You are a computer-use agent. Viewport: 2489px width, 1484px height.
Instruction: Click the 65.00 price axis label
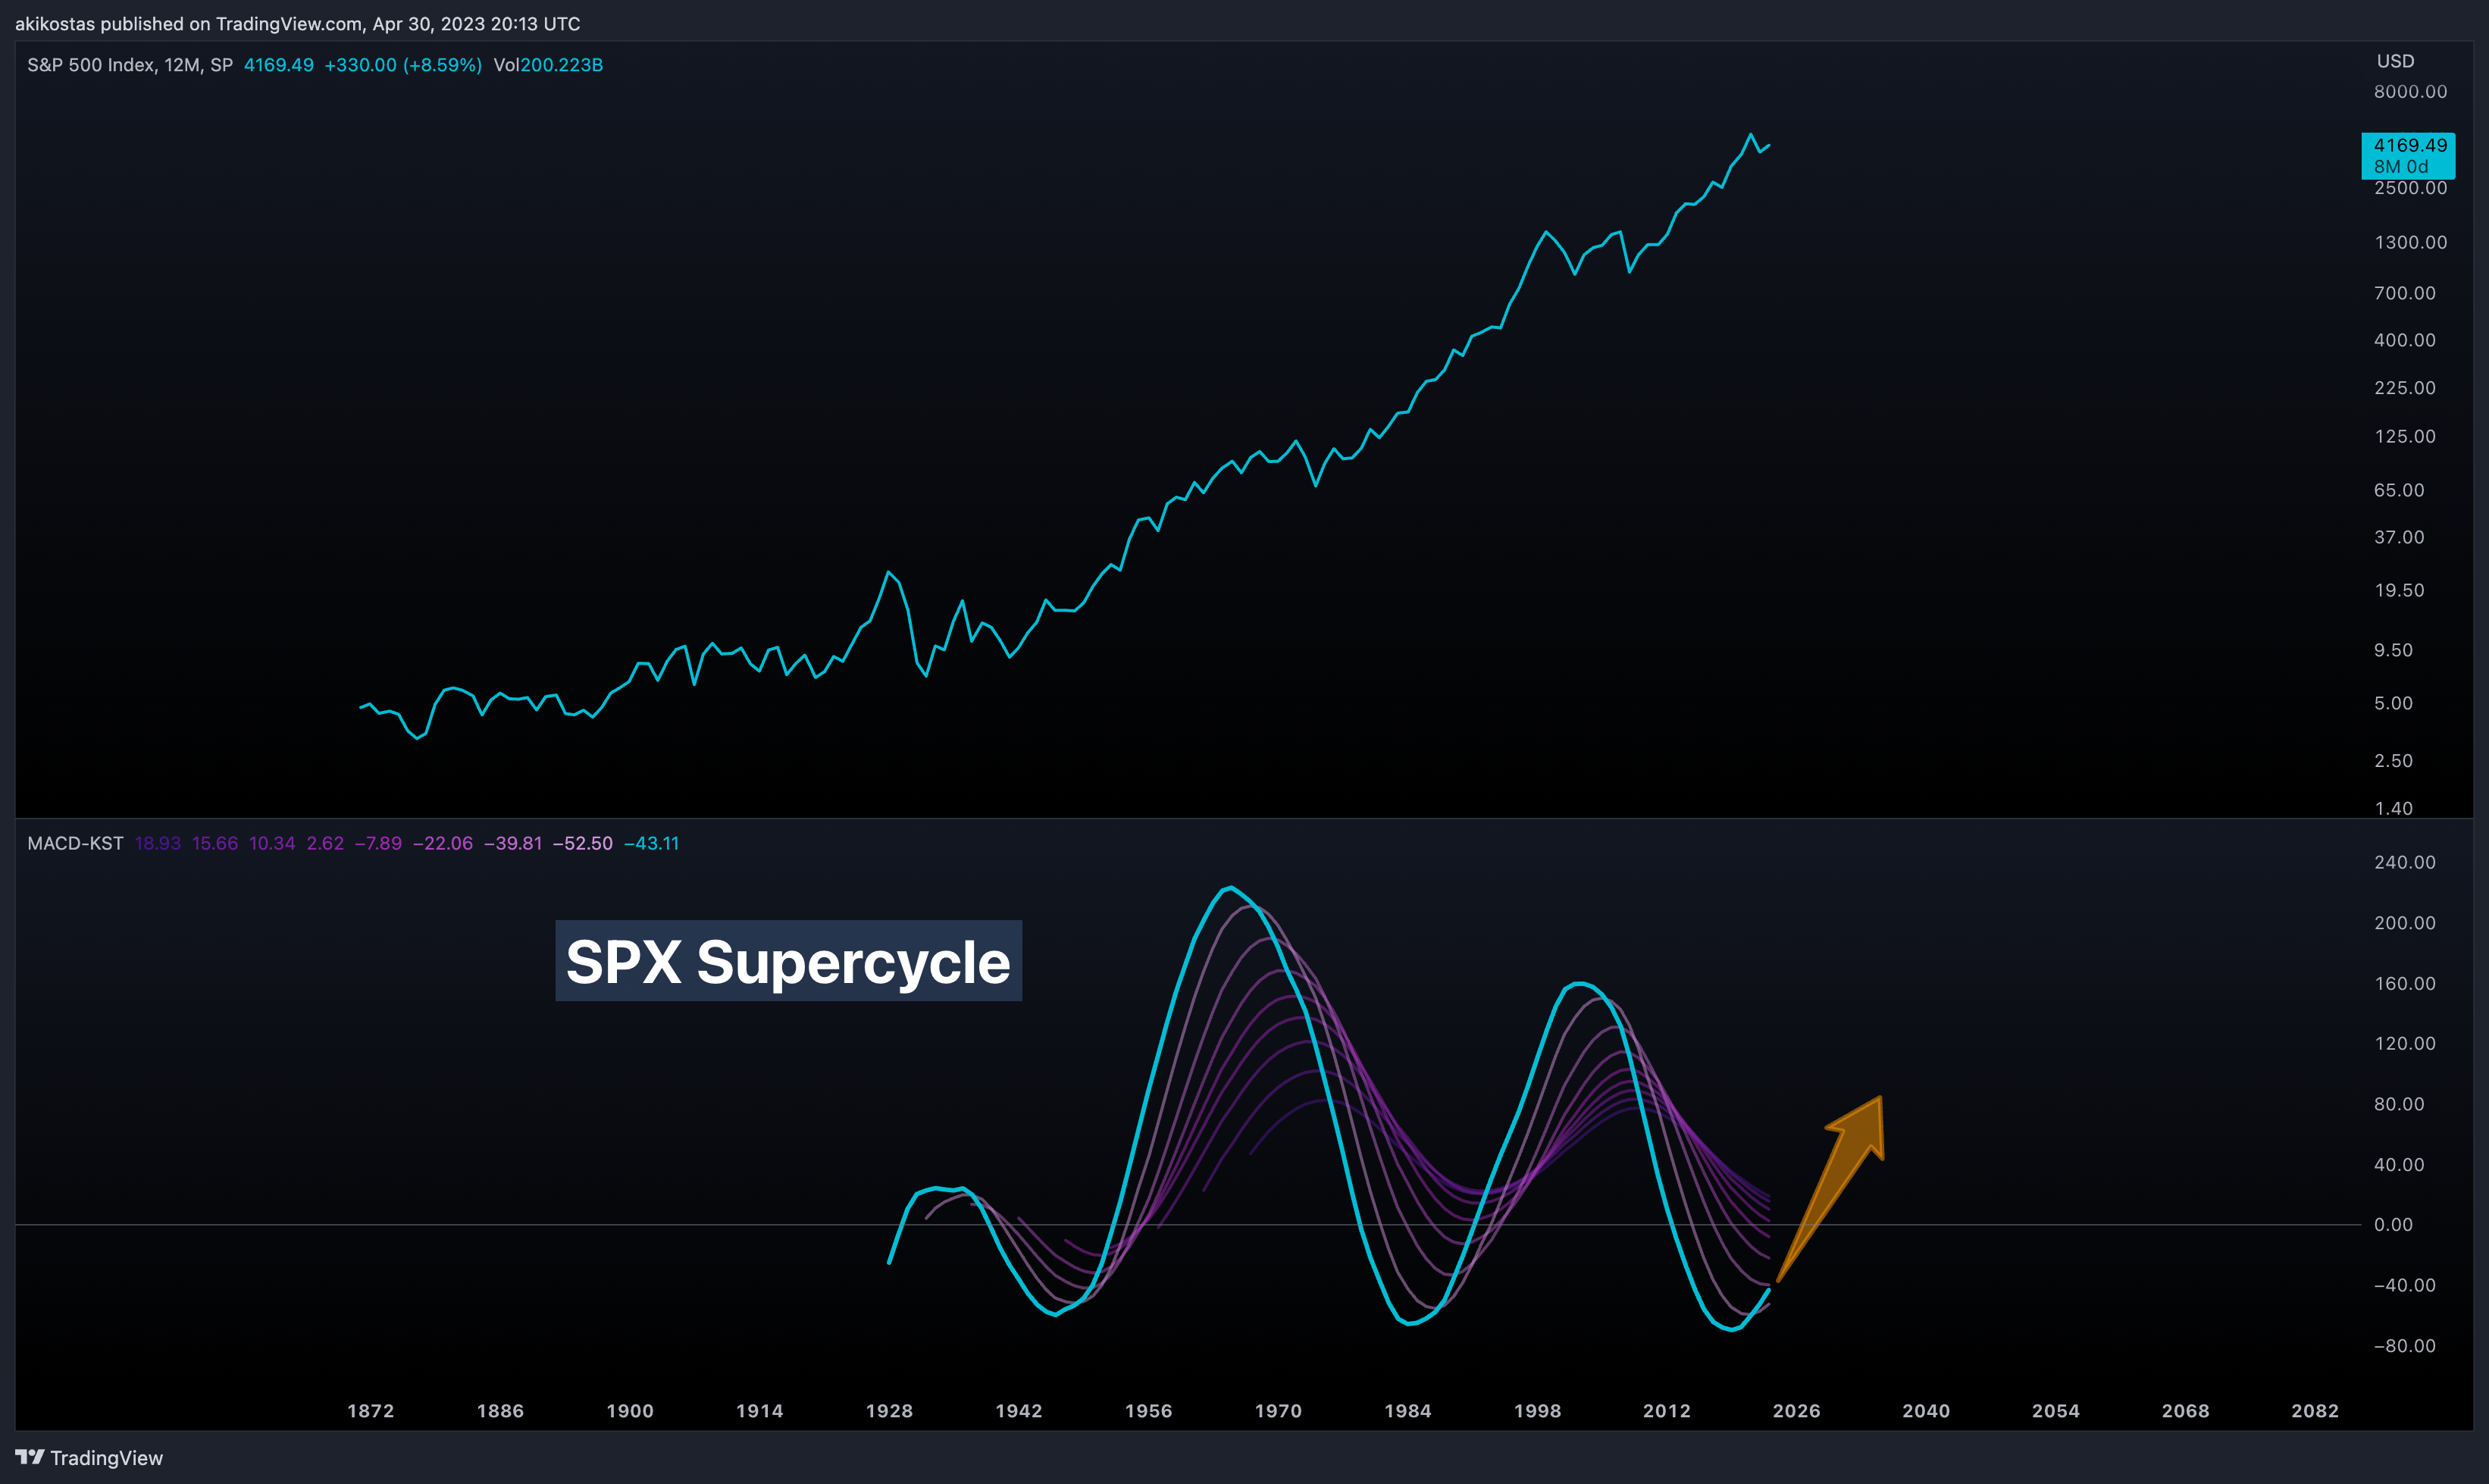[x=2399, y=490]
